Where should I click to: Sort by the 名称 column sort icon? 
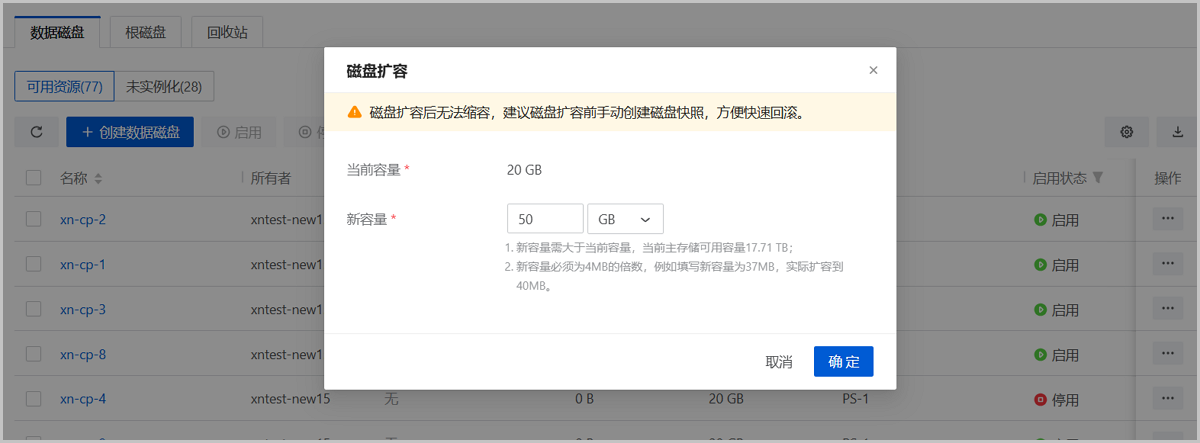point(98,178)
